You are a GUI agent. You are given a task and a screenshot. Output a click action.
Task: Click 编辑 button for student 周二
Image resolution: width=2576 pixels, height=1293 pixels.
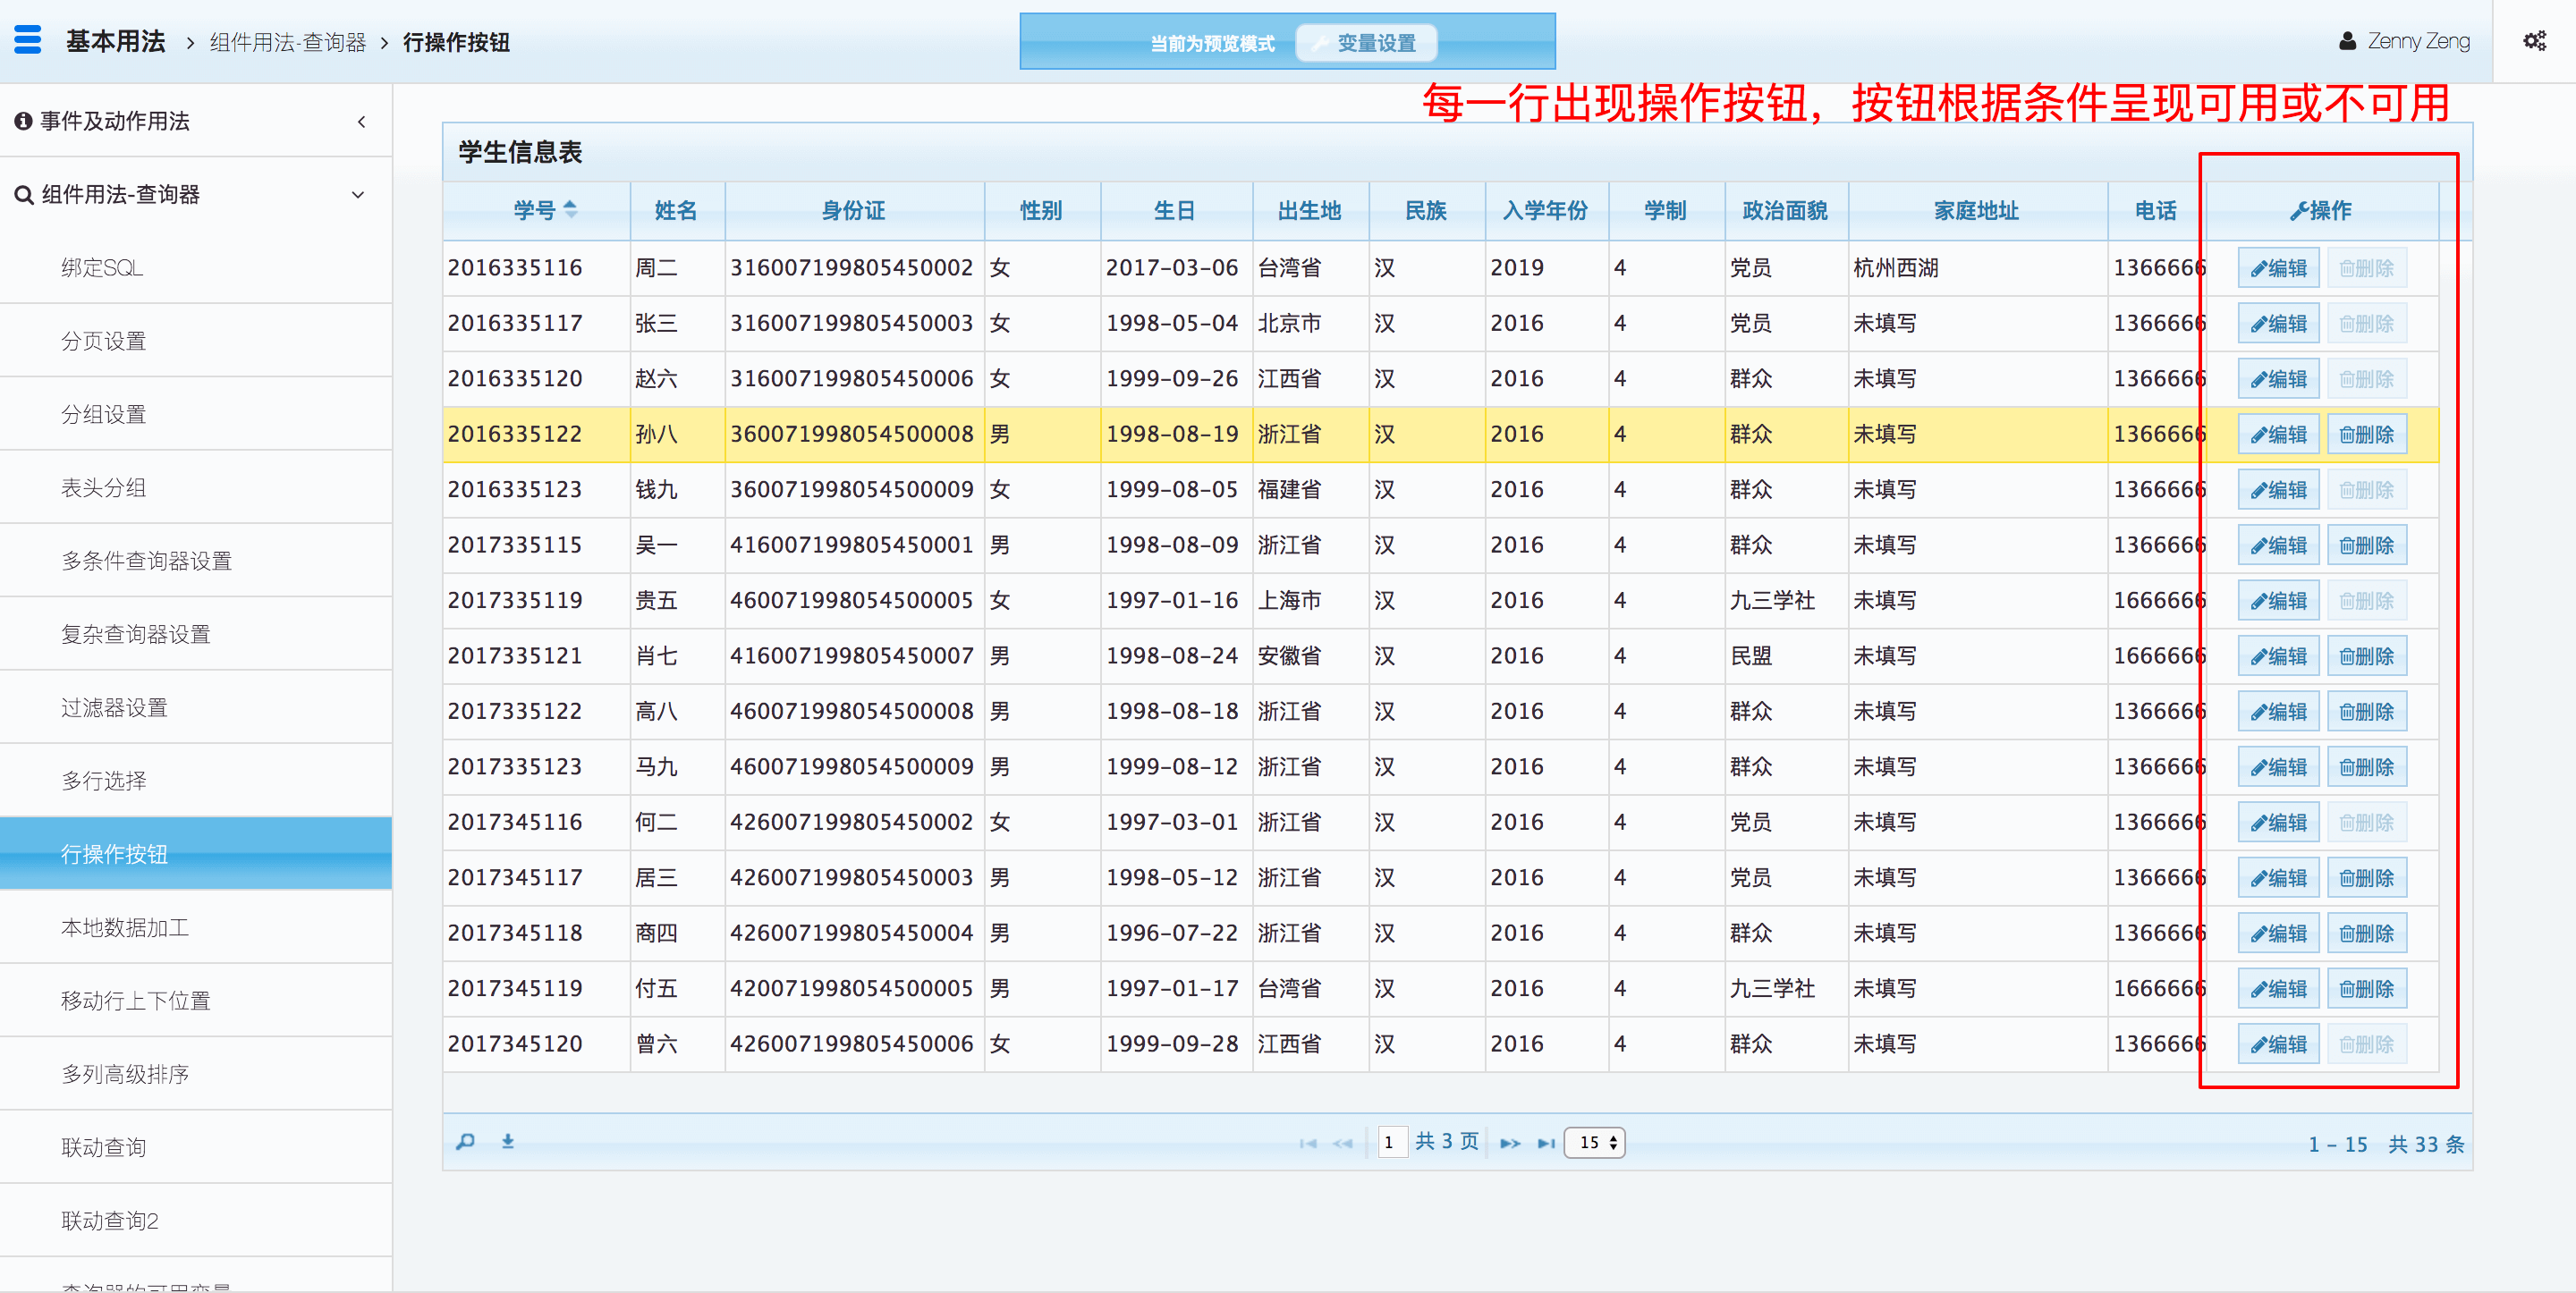coord(2277,268)
